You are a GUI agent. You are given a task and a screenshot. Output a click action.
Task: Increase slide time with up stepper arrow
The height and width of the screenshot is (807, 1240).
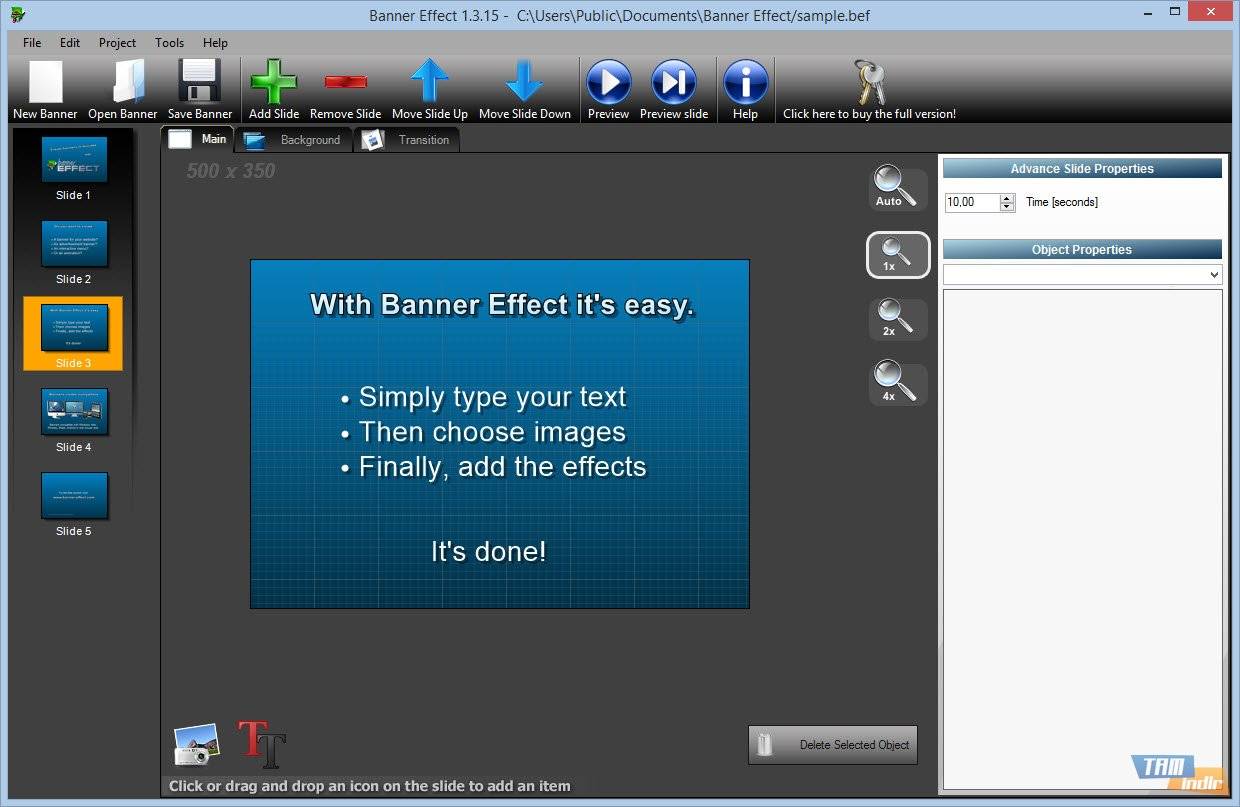click(1007, 198)
